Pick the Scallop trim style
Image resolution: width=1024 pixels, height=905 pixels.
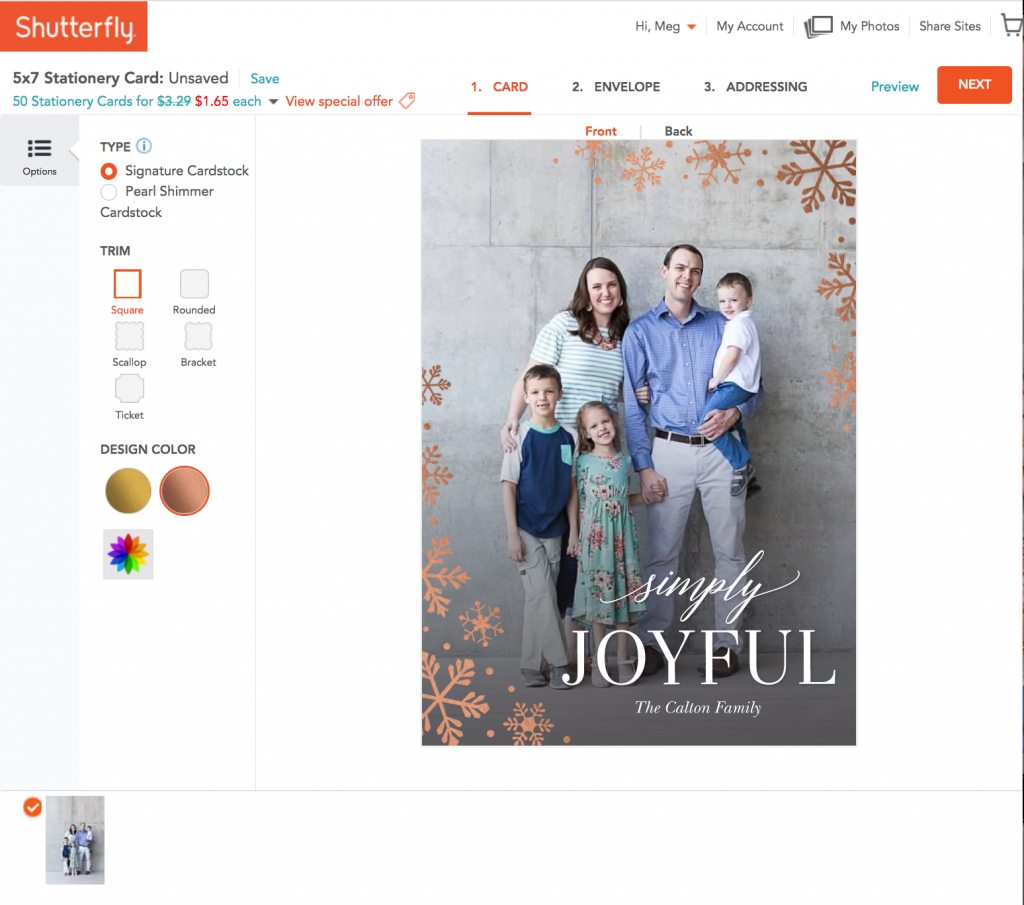point(128,337)
